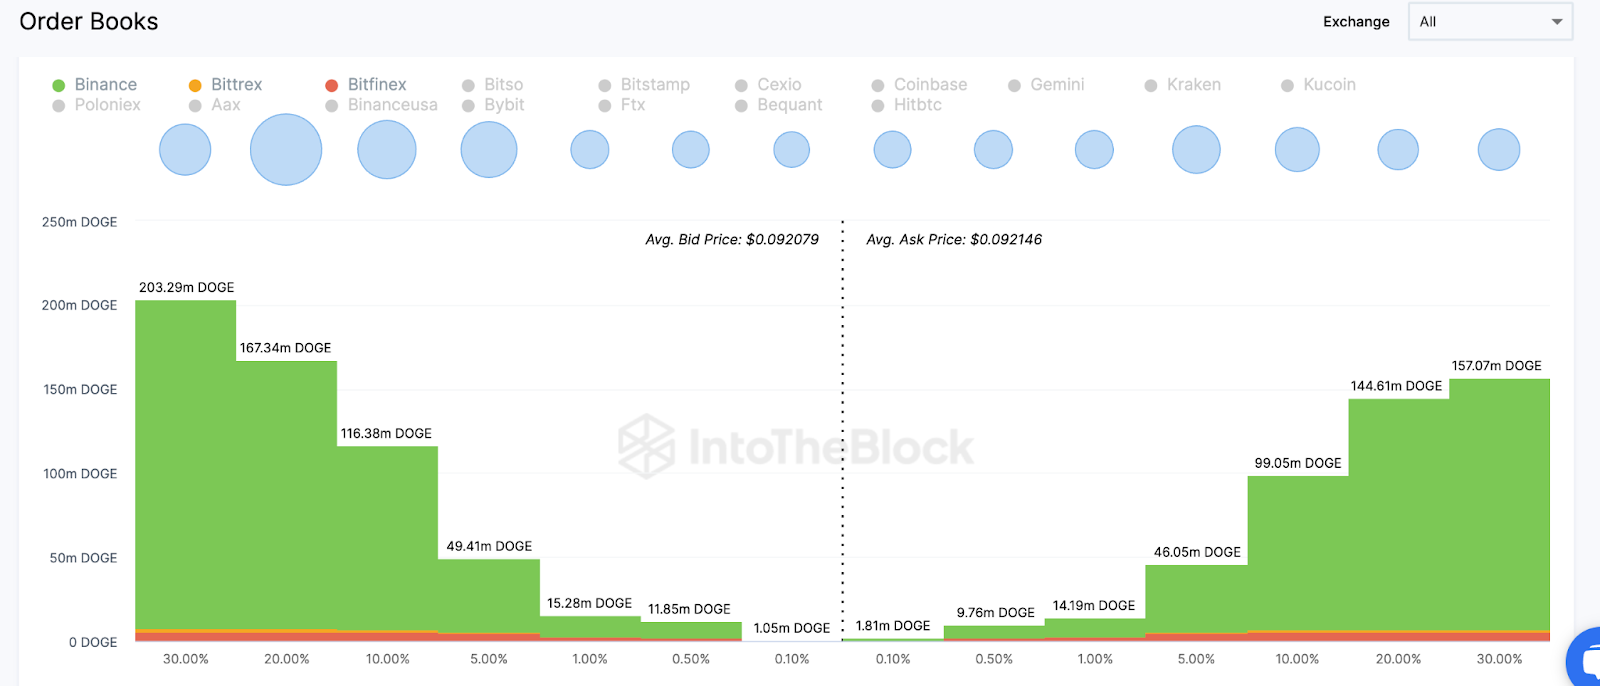Click the bubble above the 30.00% ask bar
Screen dimensions: 1600x686
point(1499,150)
